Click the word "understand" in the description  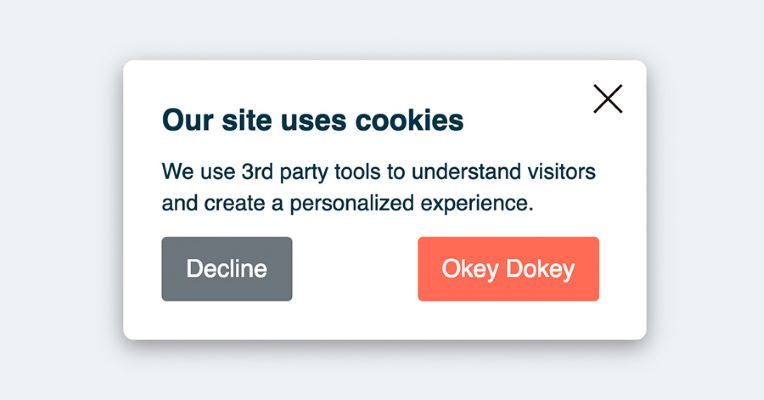[455, 171]
